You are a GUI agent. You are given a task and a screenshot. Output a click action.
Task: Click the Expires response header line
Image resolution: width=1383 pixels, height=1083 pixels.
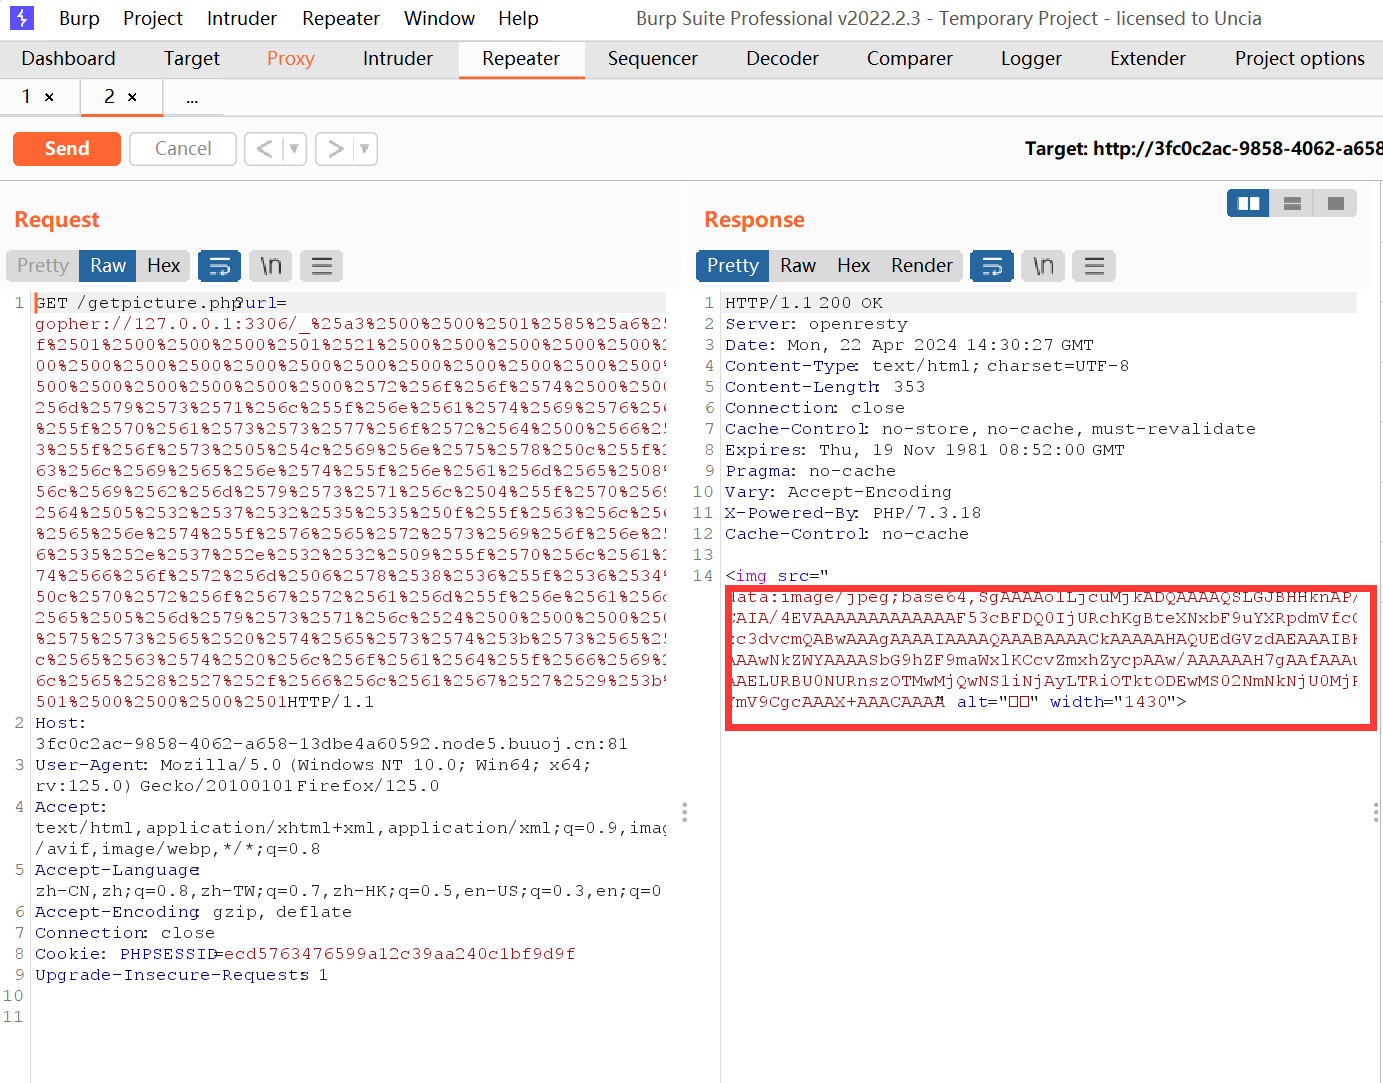pyautogui.click(x=925, y=450)
